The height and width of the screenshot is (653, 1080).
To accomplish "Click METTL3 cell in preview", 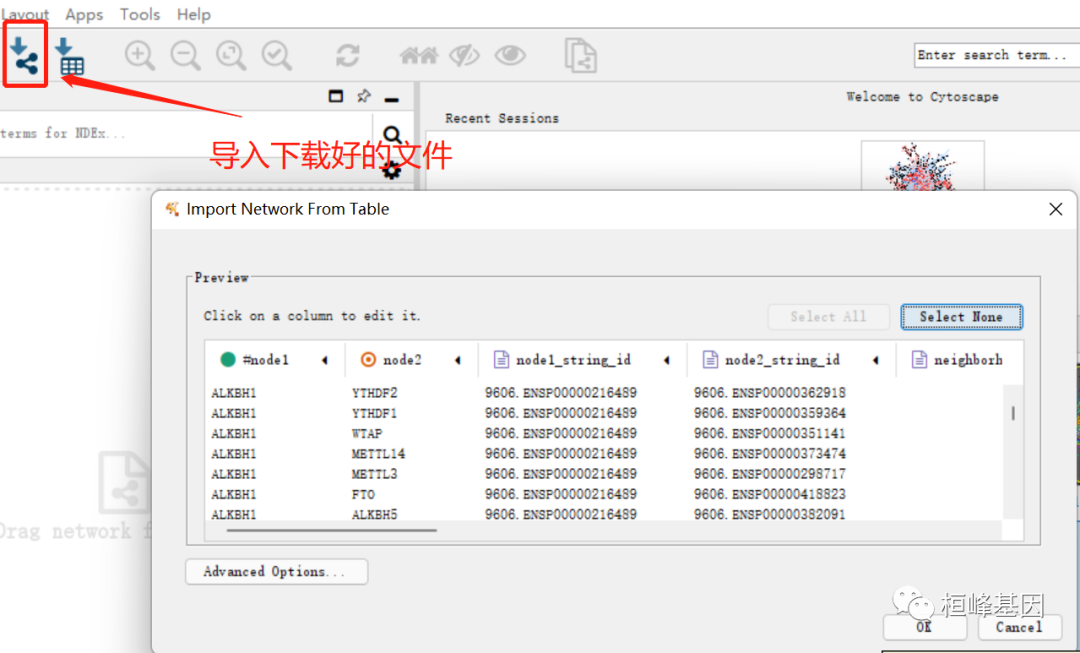I will pyautogui.click(x=374, y=474).
